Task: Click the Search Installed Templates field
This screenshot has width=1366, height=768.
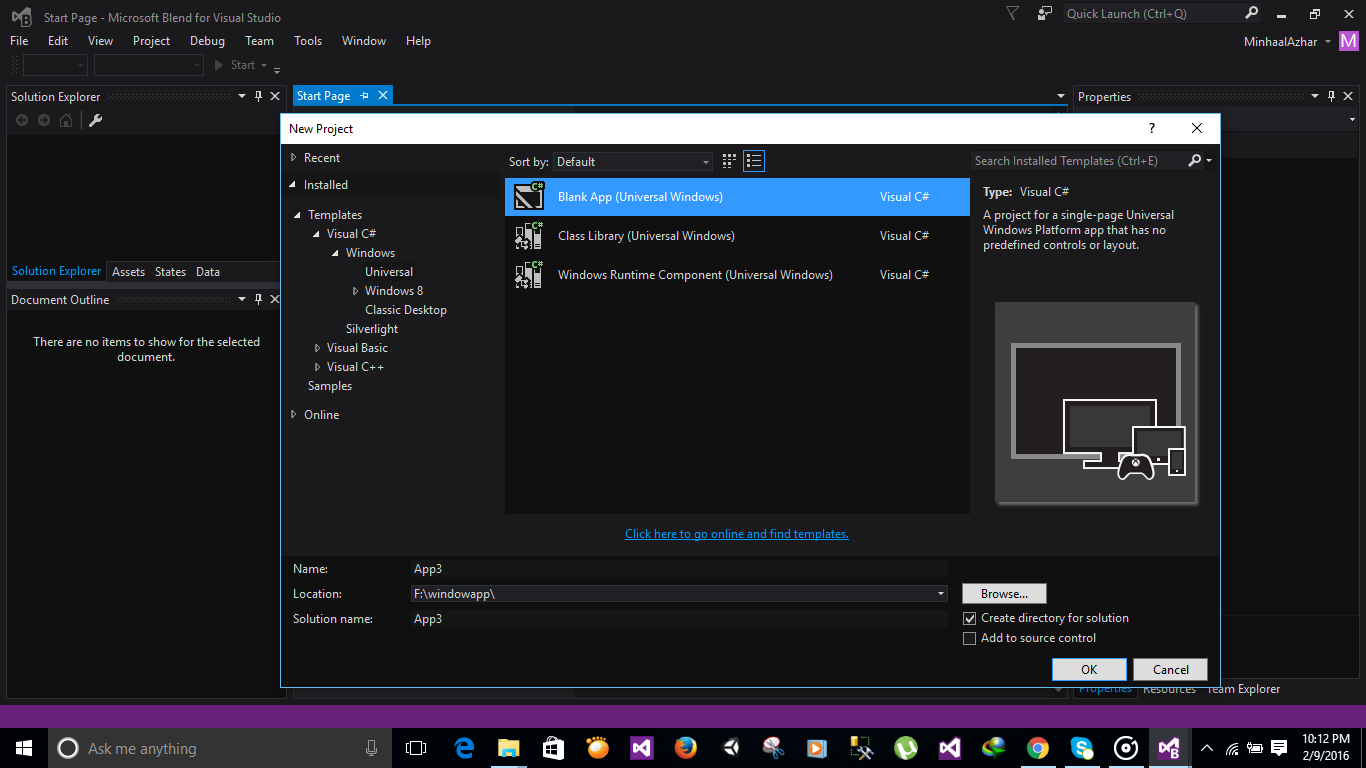Action: (x=1079, y=161)
